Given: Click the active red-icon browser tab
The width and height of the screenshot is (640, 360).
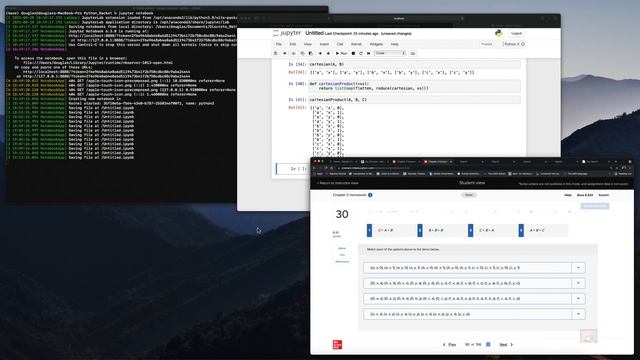Looking at the screenshot, I should [x=438, y=162].
